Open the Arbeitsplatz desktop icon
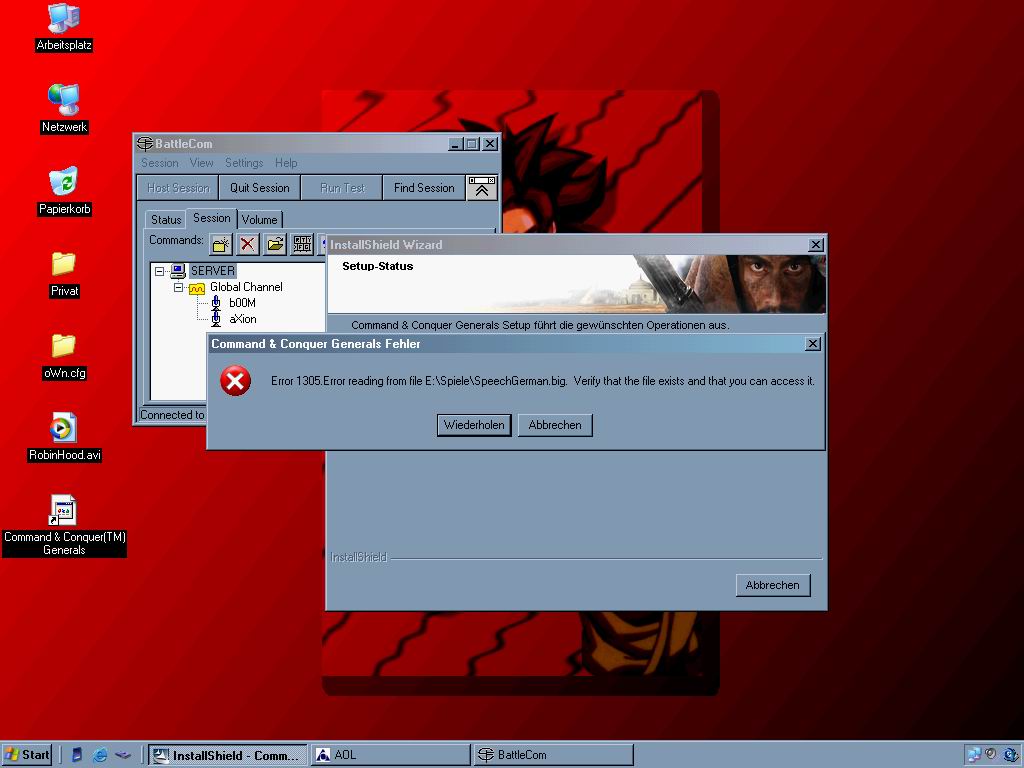The height and width of the screenshot is (768, 1024). [x=64, y=18]
